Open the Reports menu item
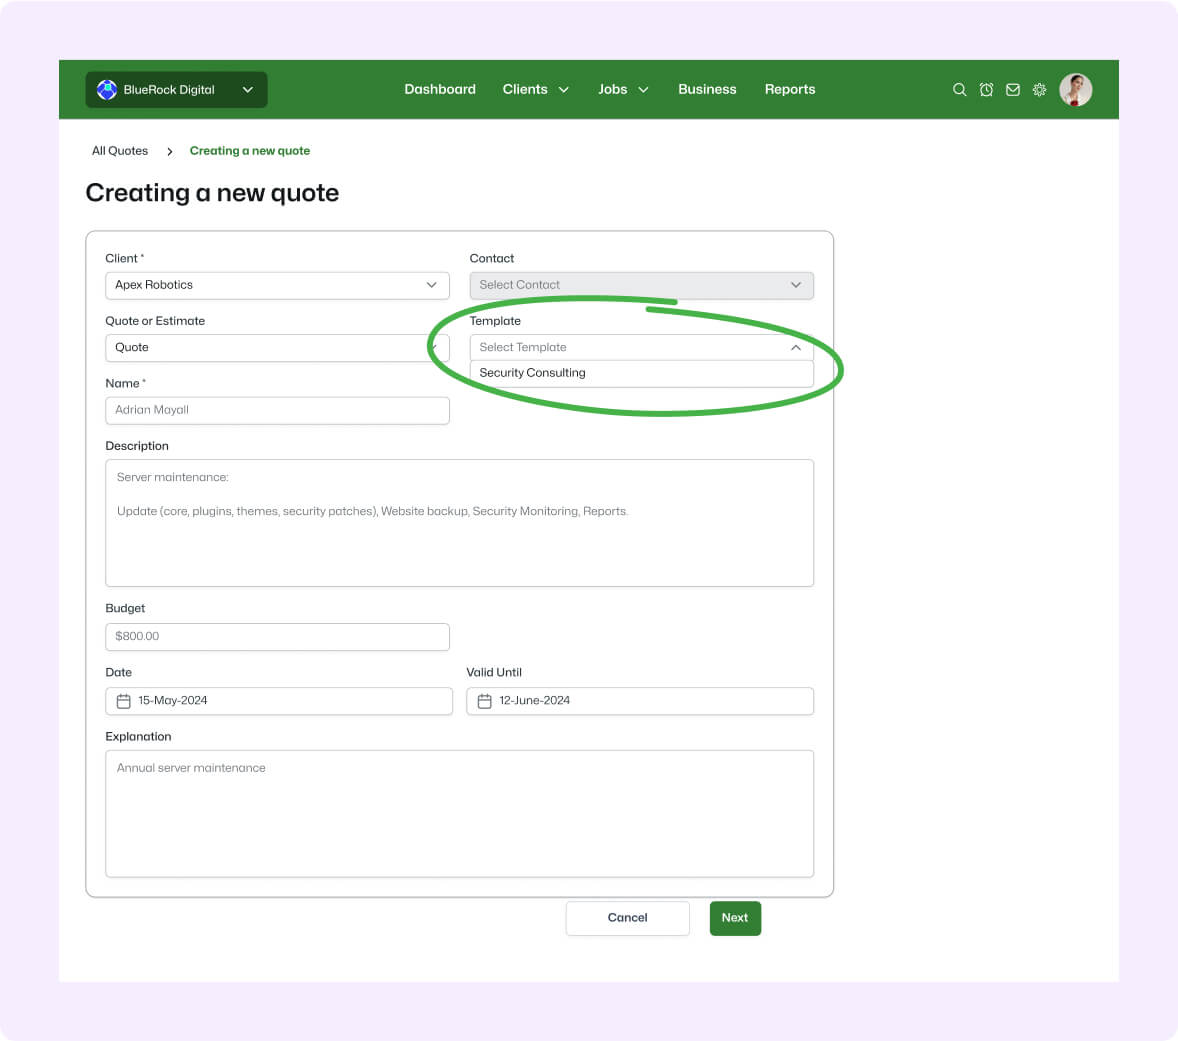Image resolution: width=1178 pixels, height=1041 pixels. [789, 89]
